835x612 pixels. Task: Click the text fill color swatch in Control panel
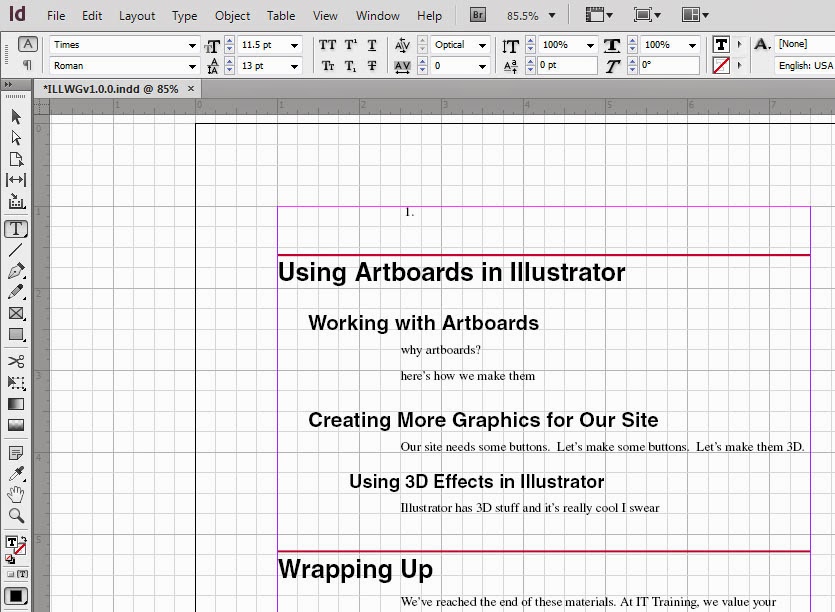(x=721, y=44)
